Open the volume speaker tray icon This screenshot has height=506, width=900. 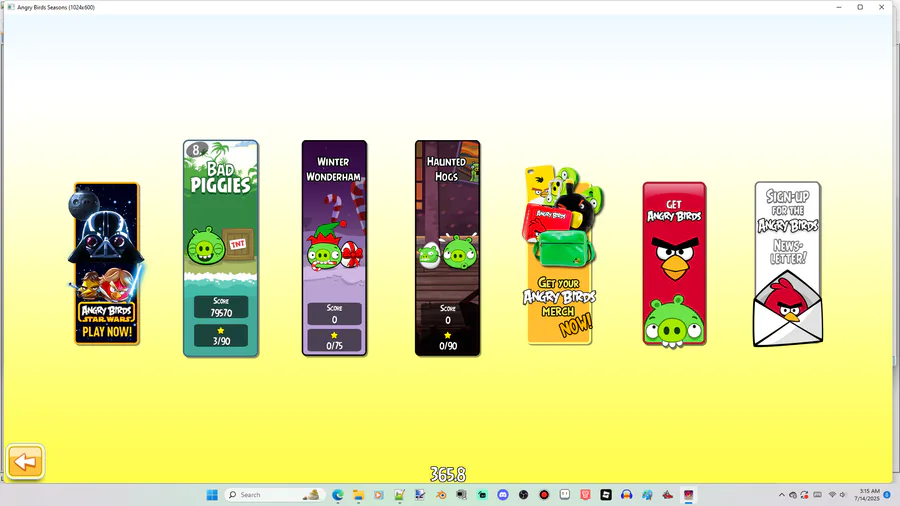pyautogui.click(x=843, y=495)
